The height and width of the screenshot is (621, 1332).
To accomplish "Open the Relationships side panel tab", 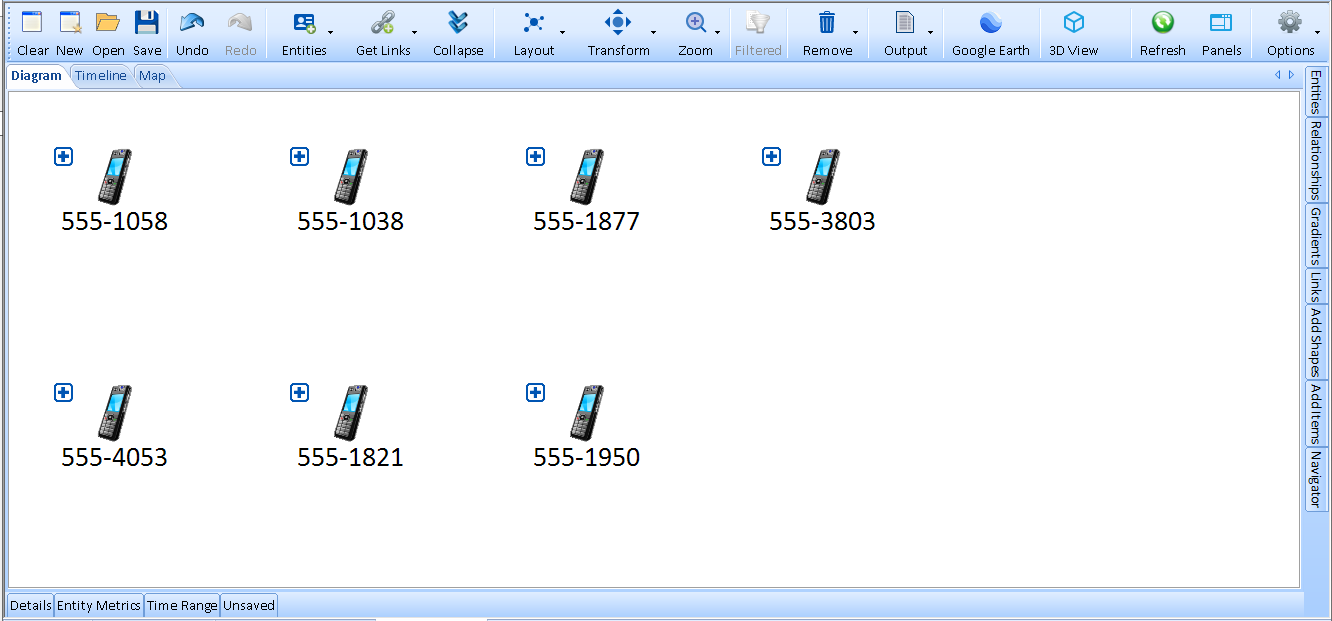I will click(1316, 160).
